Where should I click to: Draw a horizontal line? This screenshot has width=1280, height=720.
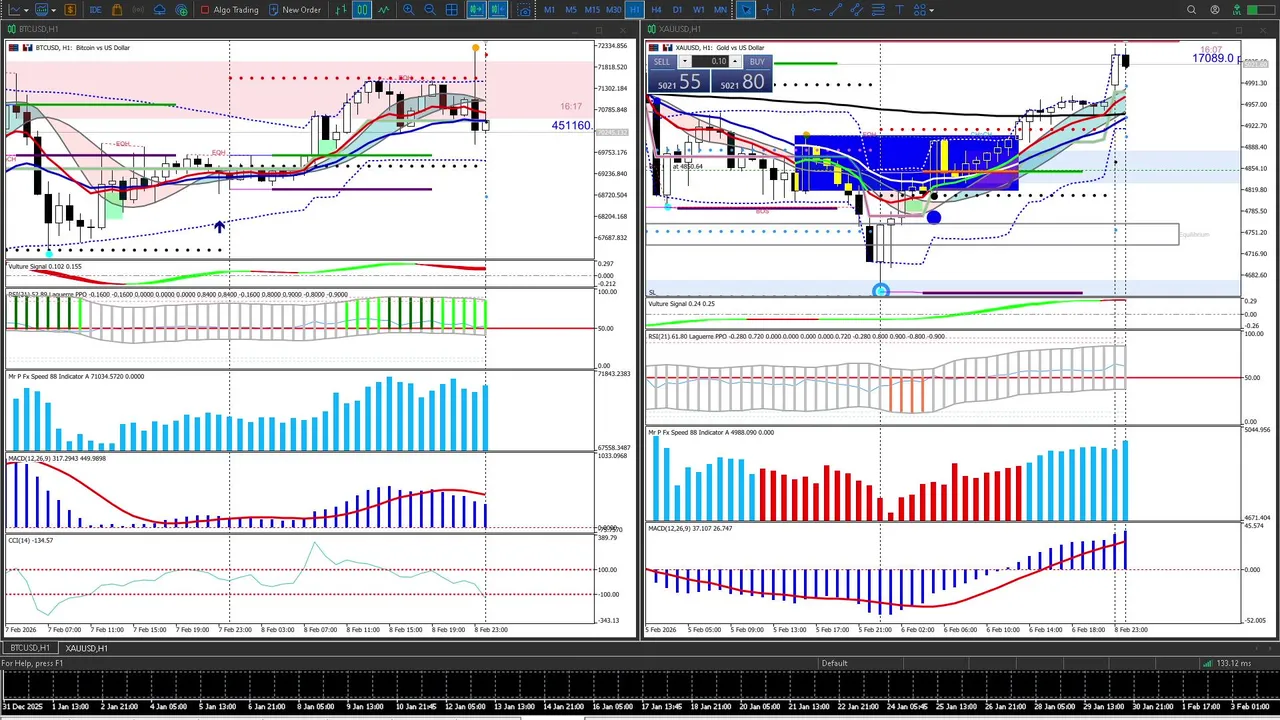click(x=813, y=10)
